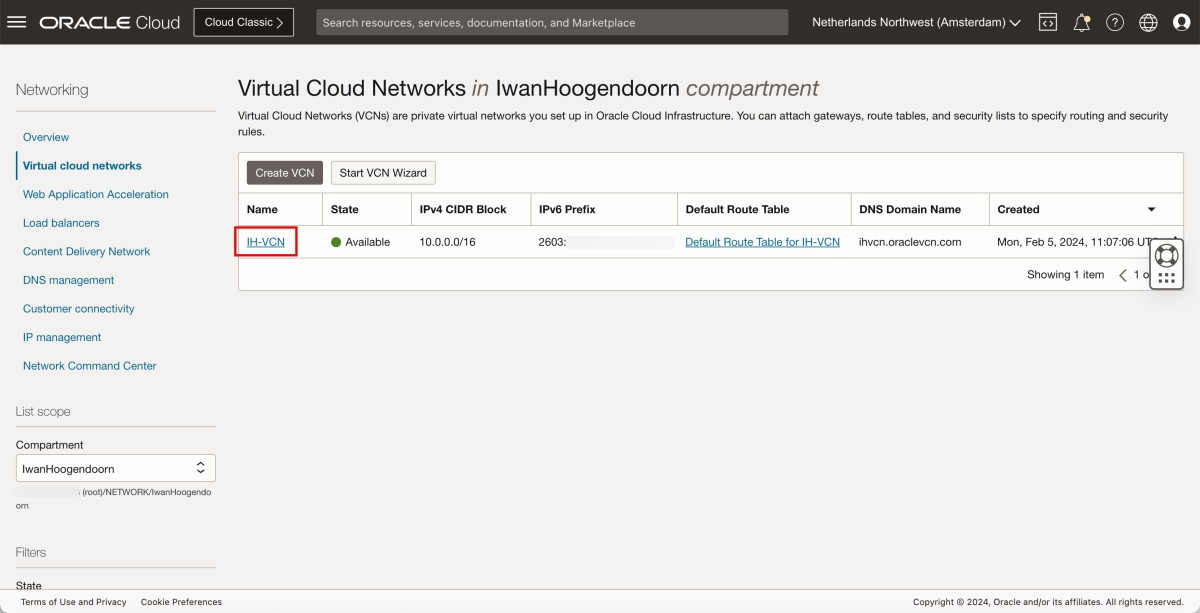The height and width of the screenshot is (613, 1200).
Task: Open your user profile avatar menu
Action: tap(1181, 21)
